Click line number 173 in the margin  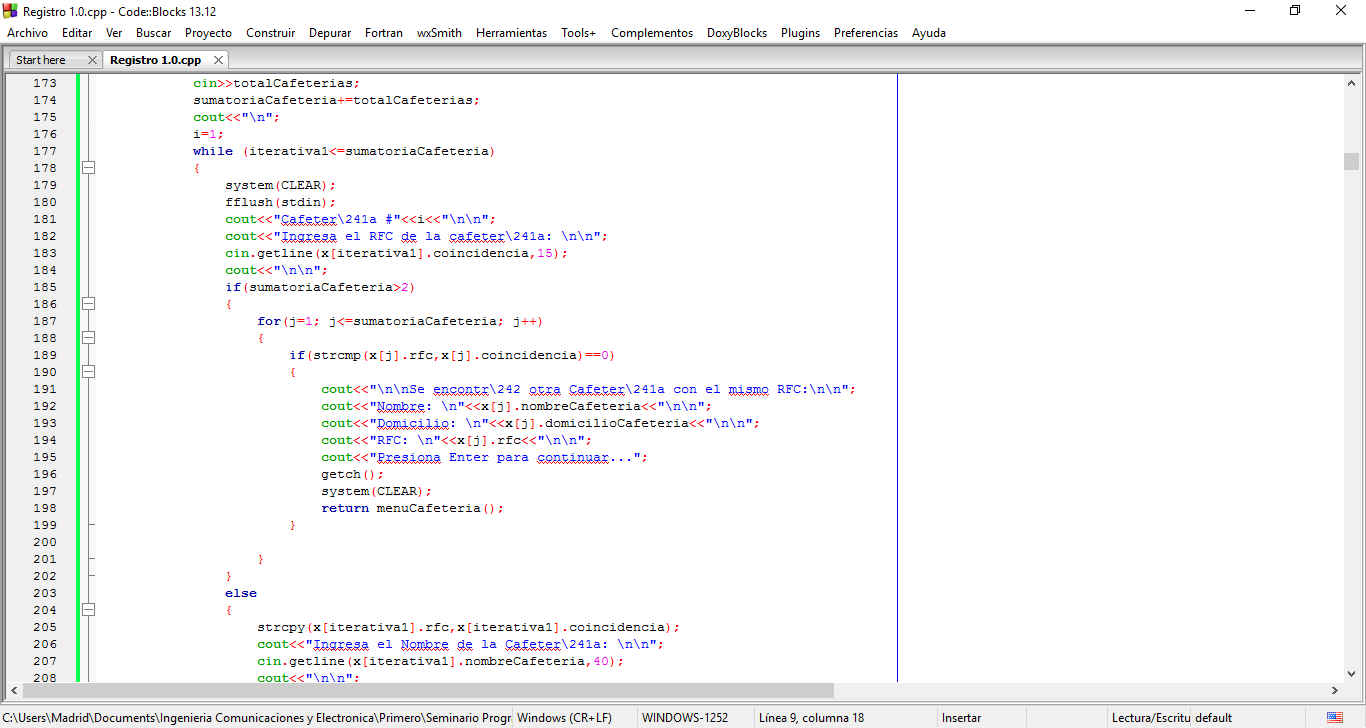tap(45, 83)
